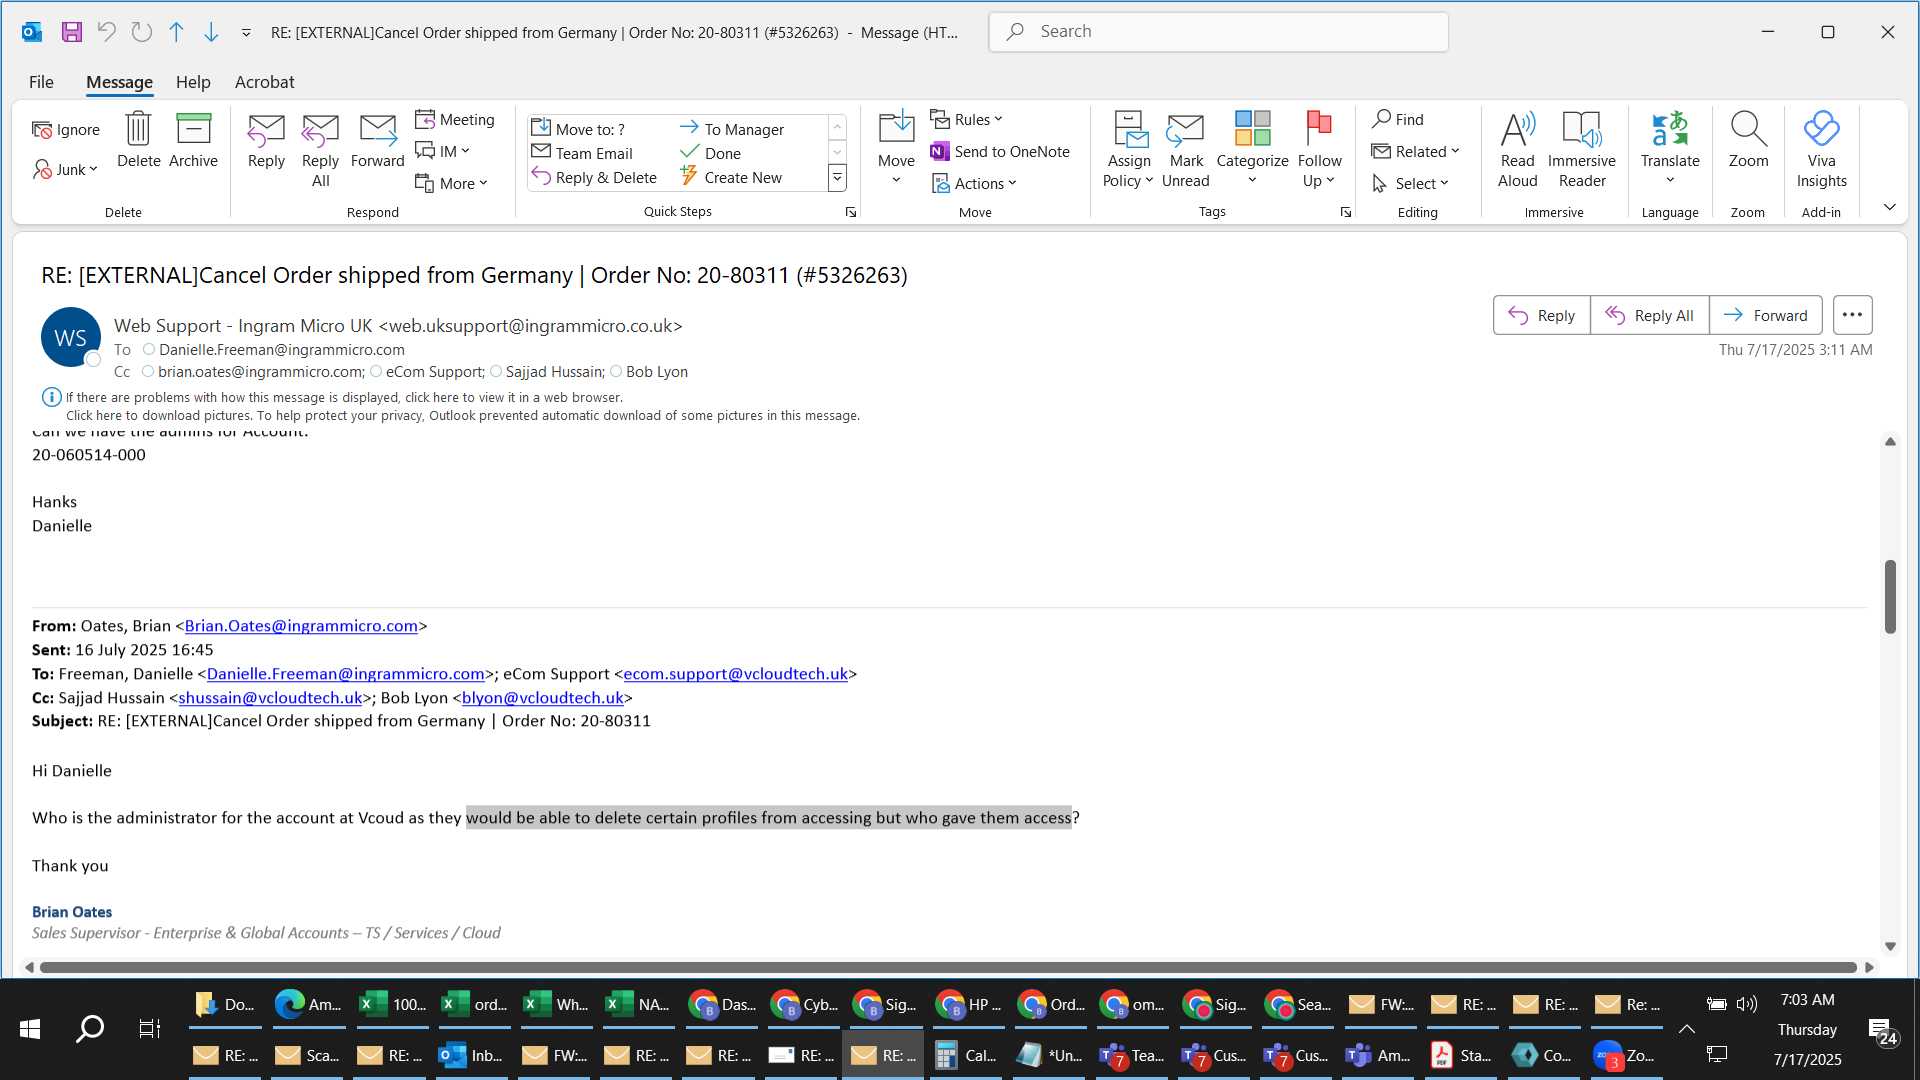
Task: Open the Move to: ? quick step
Action: point(578,129)
